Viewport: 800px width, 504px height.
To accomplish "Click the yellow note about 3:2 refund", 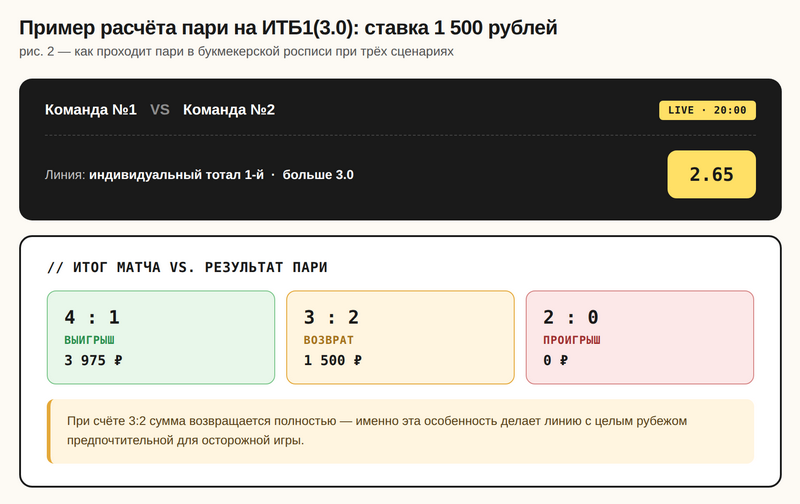I will point(400,431).
